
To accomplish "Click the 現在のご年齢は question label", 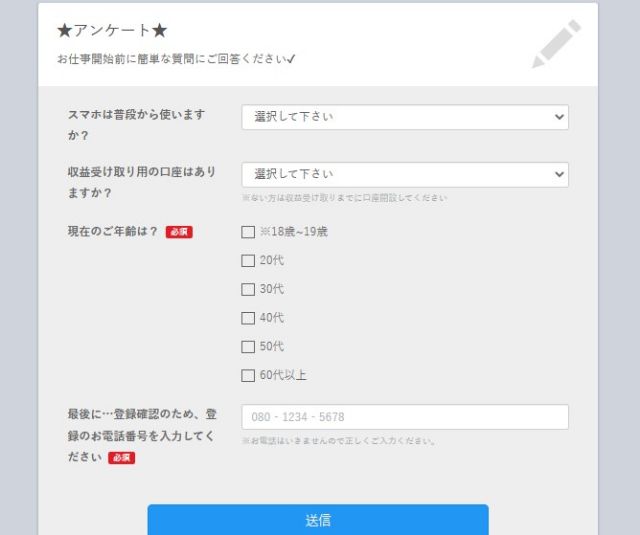I will point(112,231).
